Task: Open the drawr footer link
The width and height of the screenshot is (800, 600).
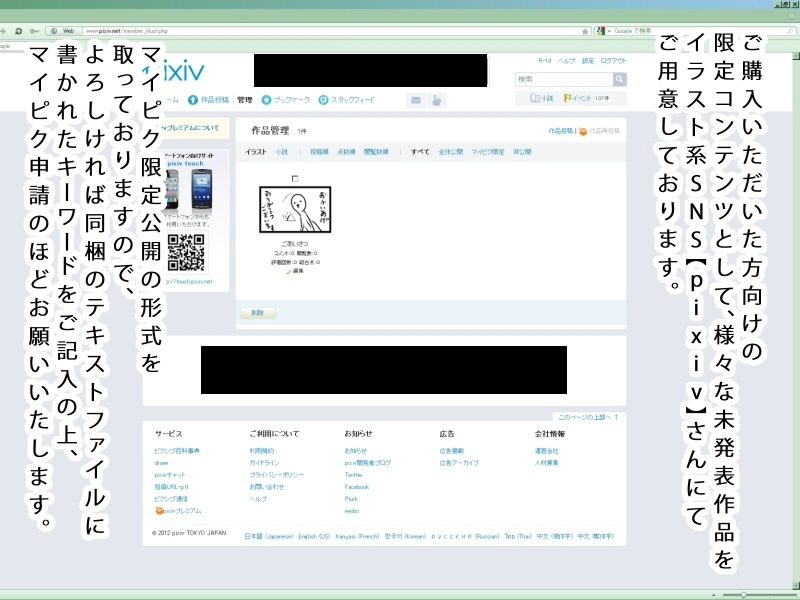Action: 161,463
